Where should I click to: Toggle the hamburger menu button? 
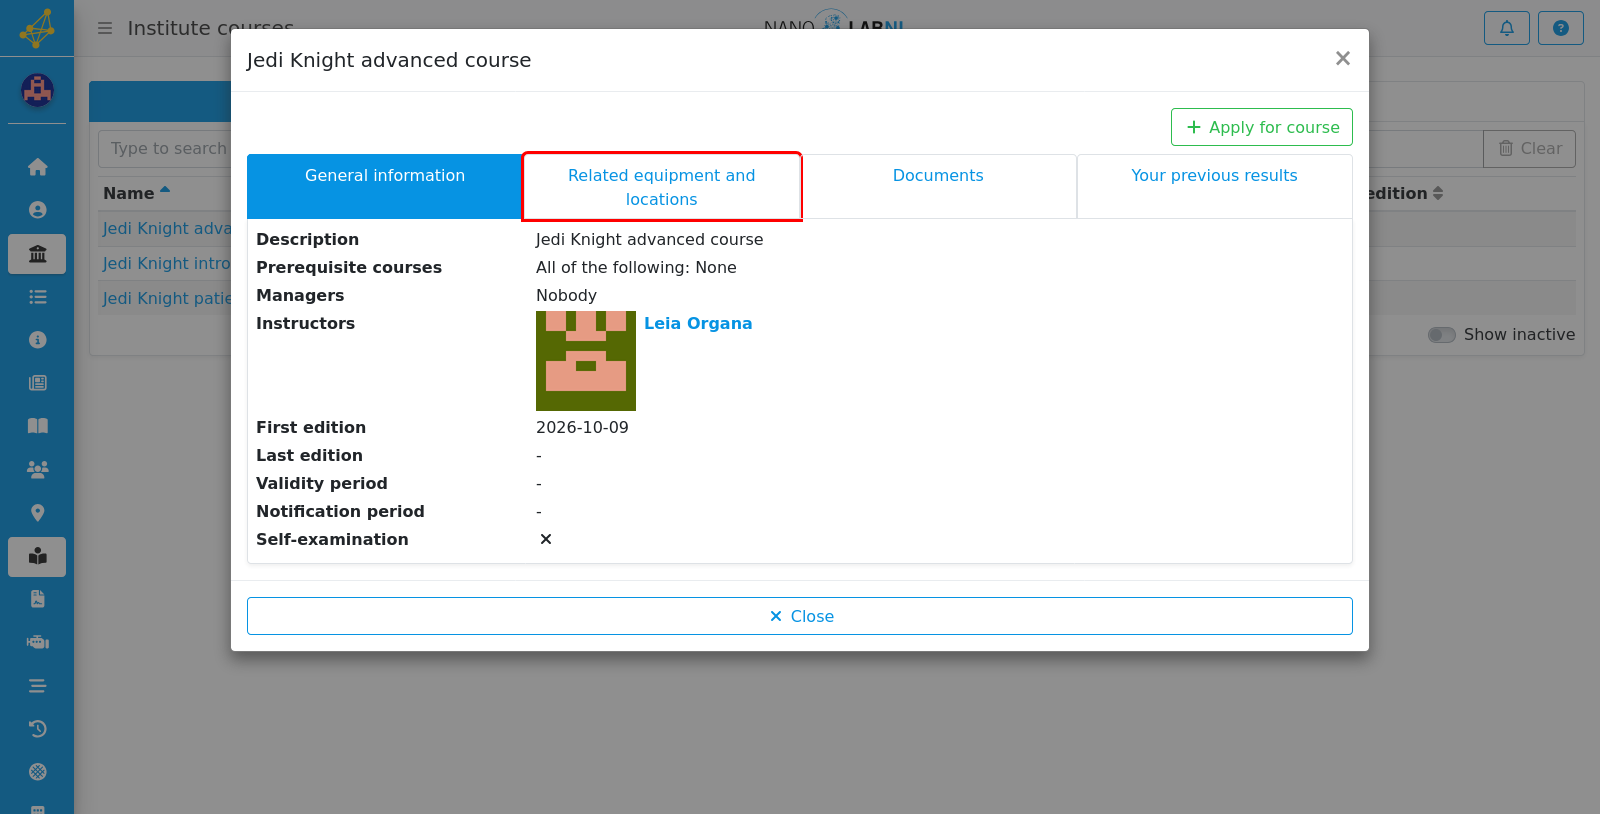click(105, 28)
